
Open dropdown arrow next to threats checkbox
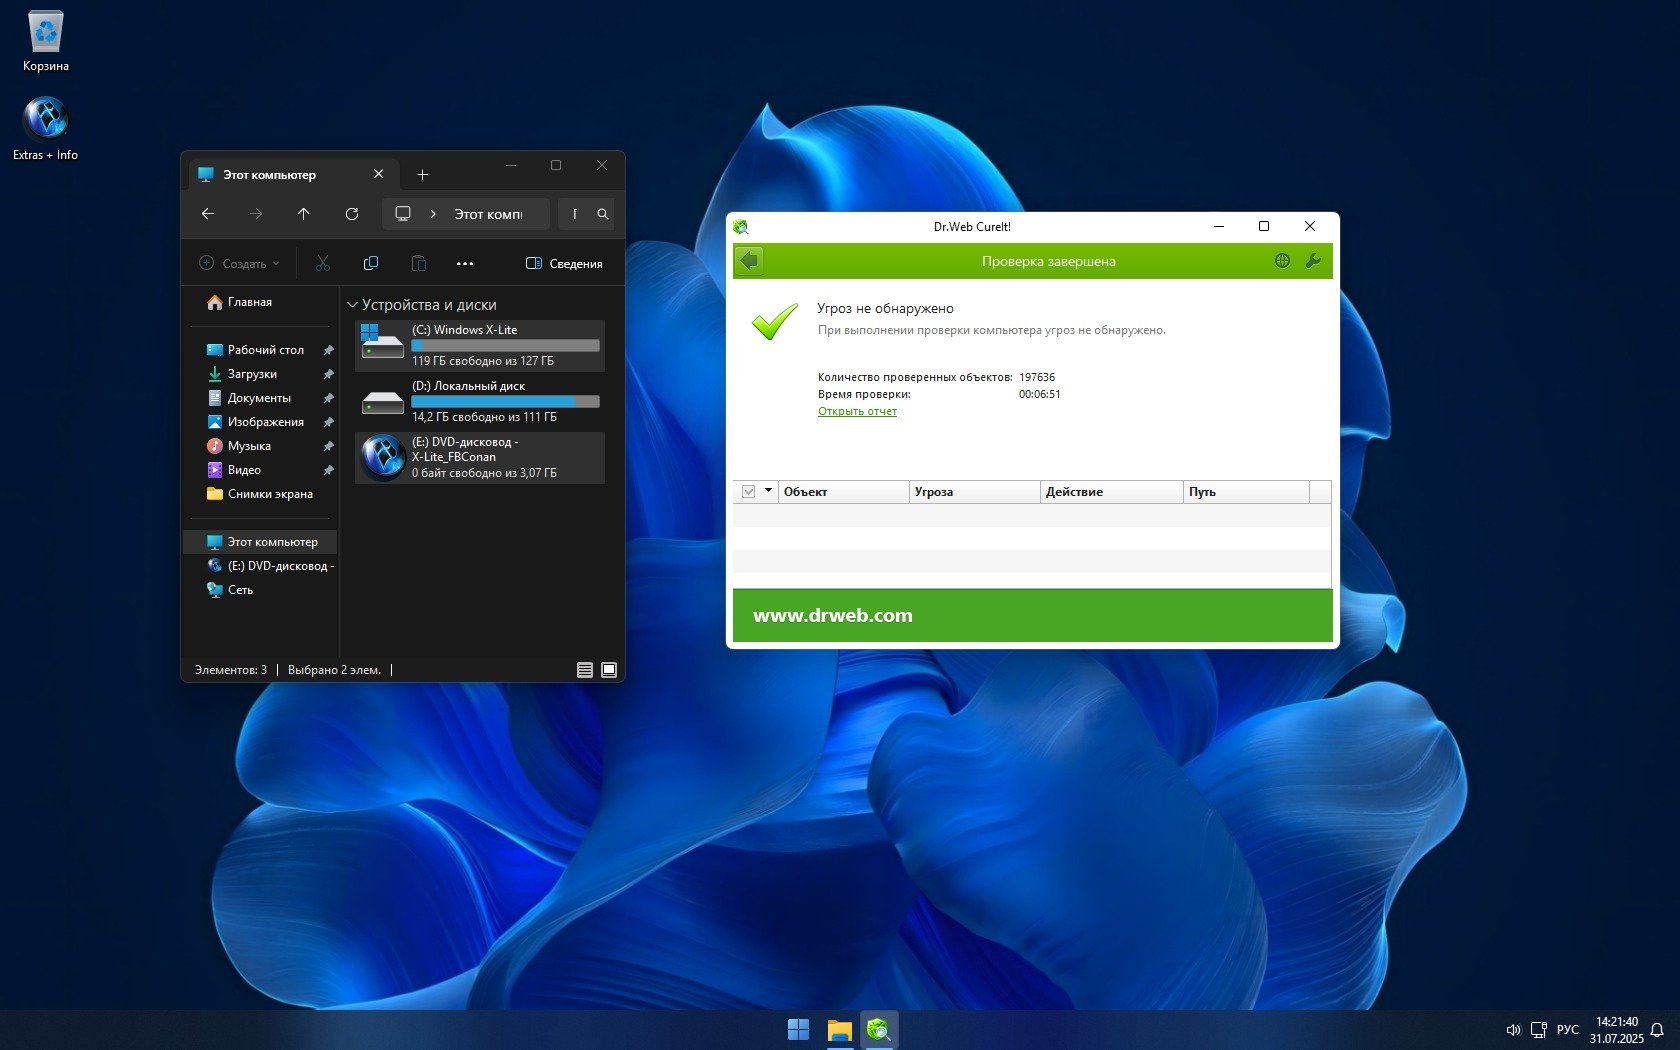(x=768, y=491)
